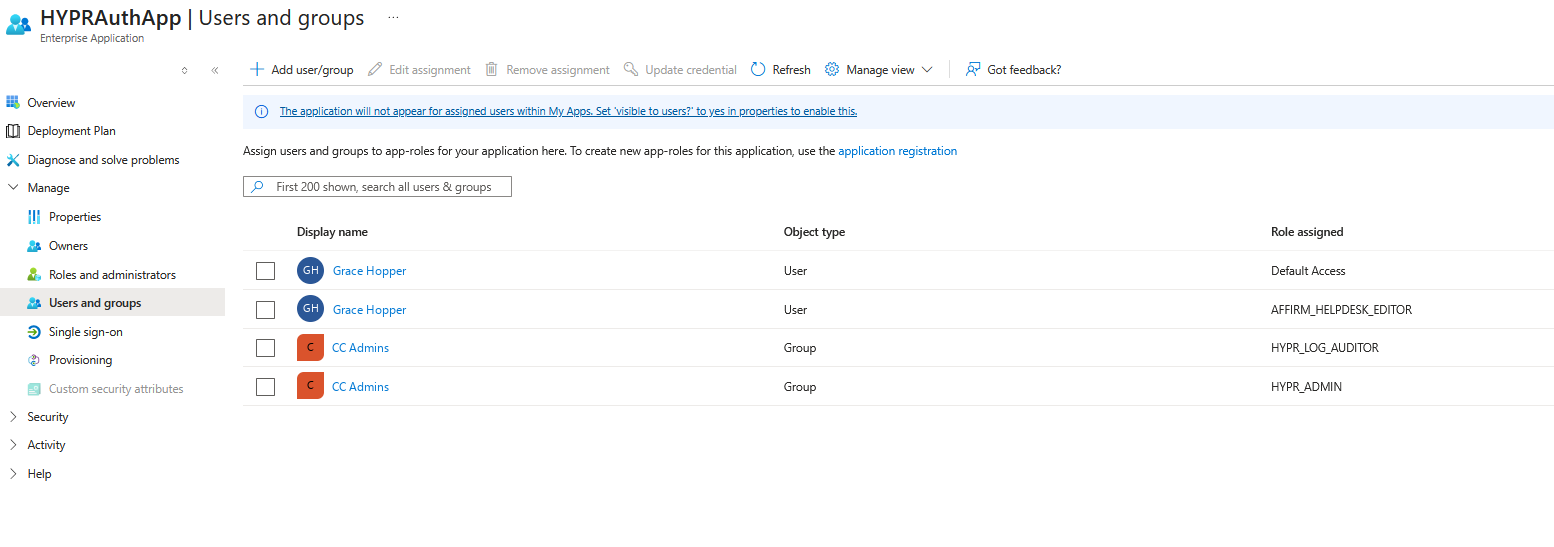Open Grace Hopper link with Default Access
The width and height of the screenshot is (1554, 547).
pos(369,271)
